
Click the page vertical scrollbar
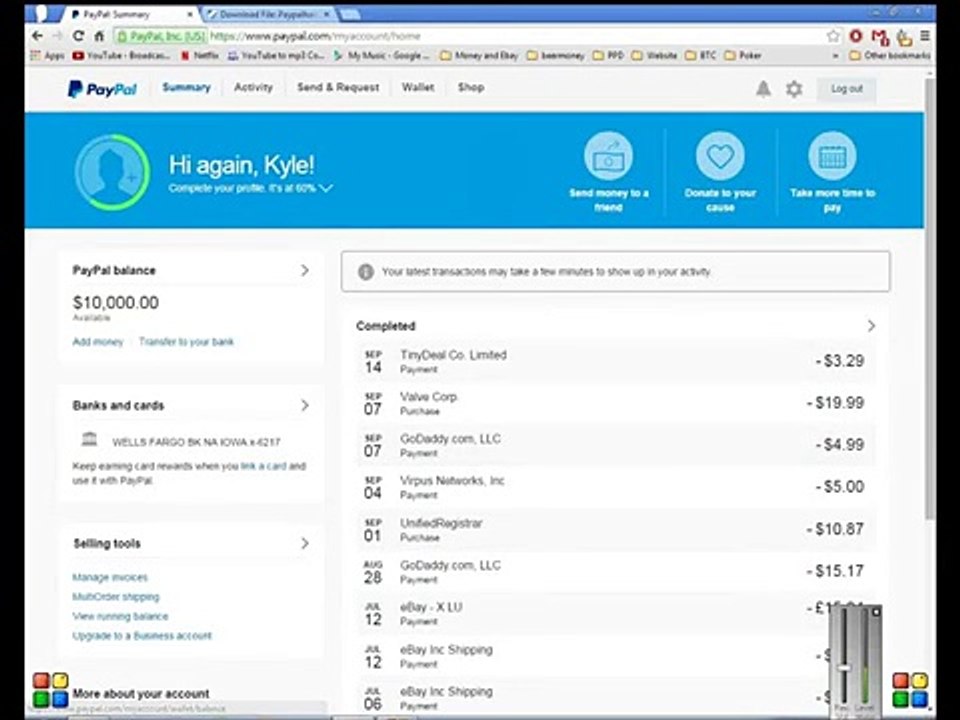pos(929,300)
